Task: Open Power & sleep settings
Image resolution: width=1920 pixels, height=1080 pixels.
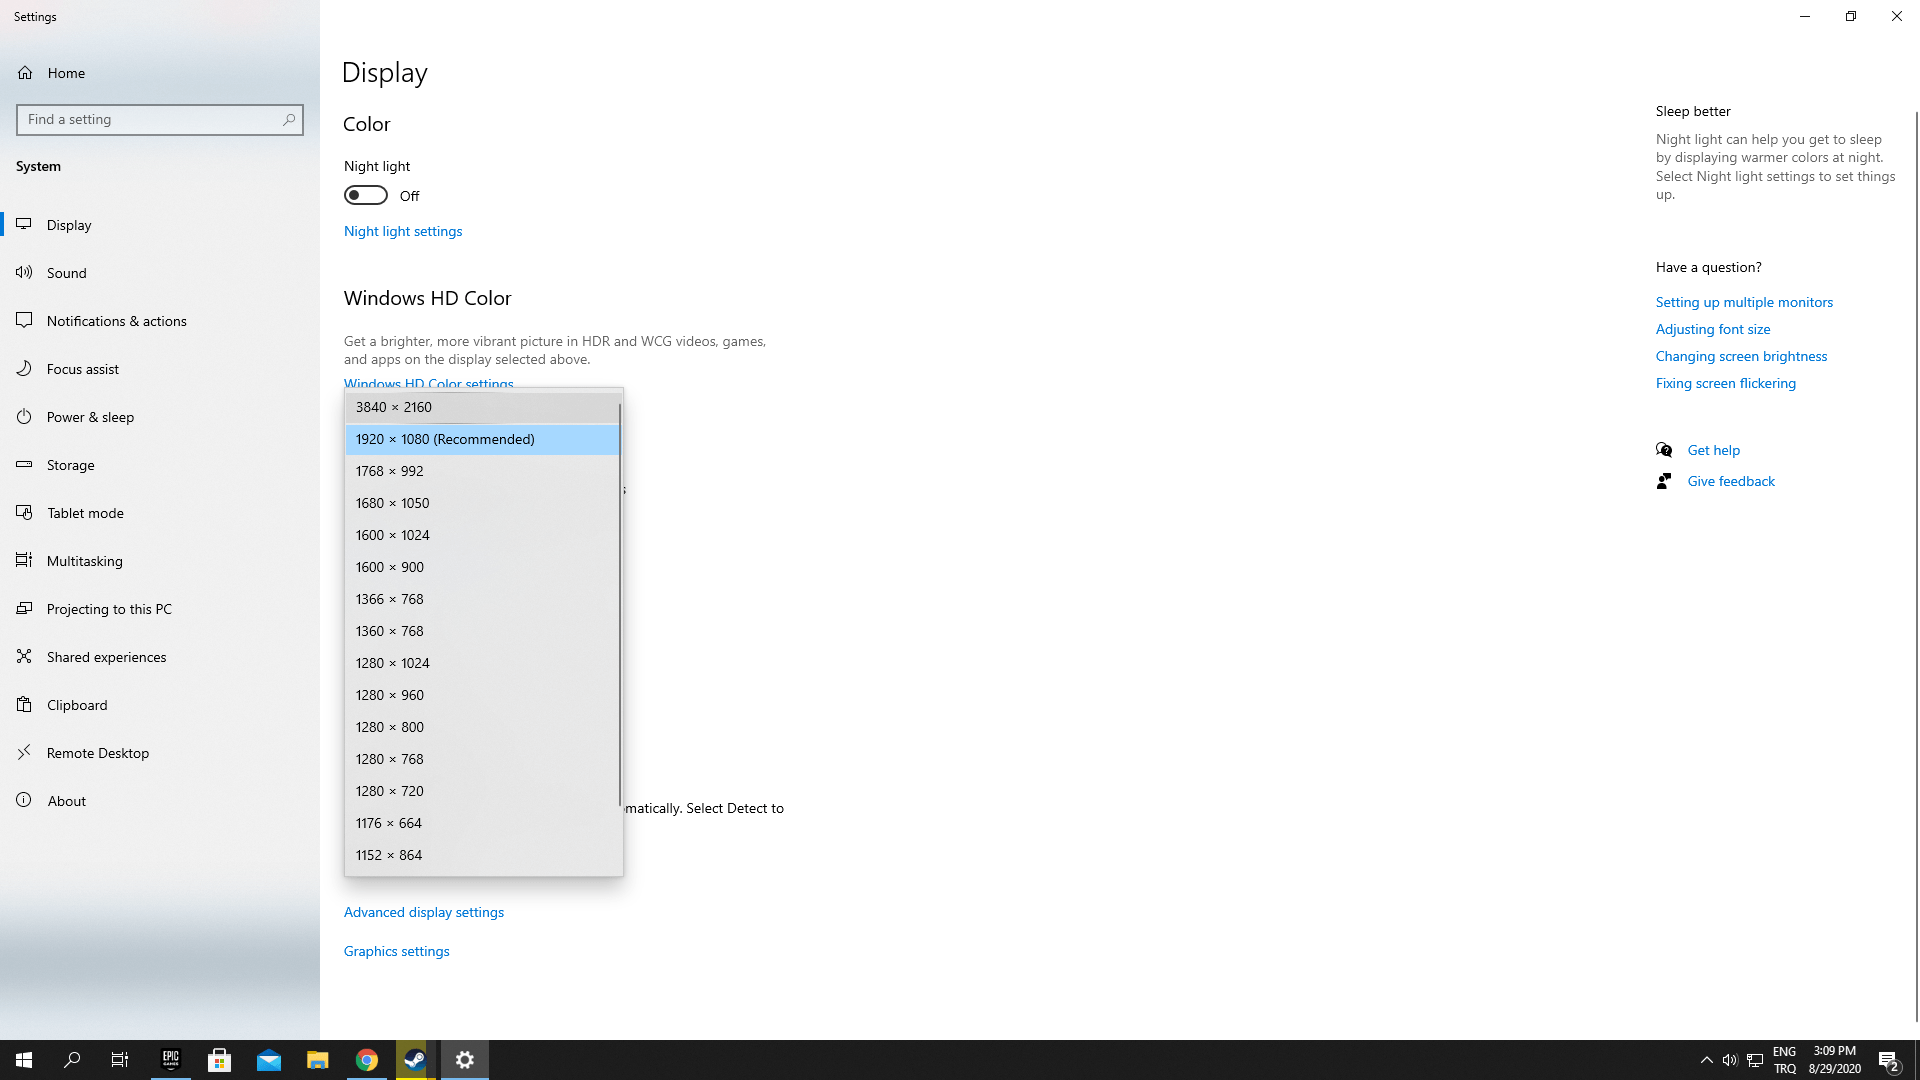Action: 90,417
